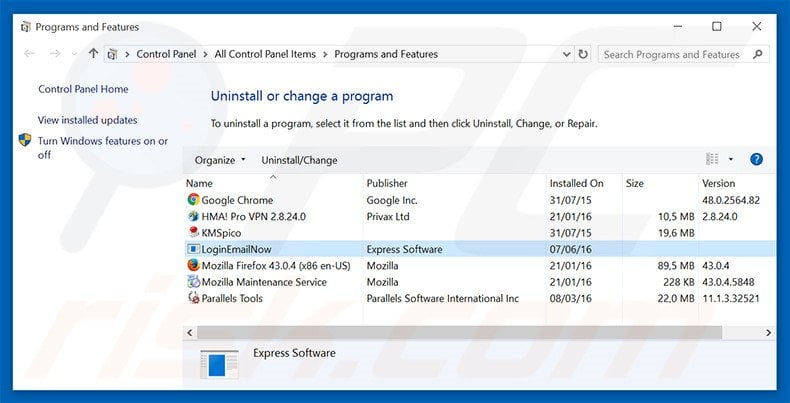Click the 228 KB size cell
Image resolution: width=790 pixels, height=403 pixels.
(679, 282)
